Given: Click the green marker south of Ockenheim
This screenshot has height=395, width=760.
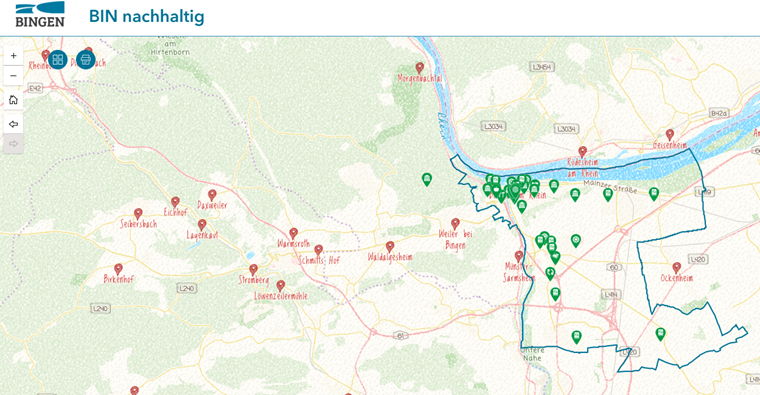Looking at the screenshot, I should click(661, 333).
